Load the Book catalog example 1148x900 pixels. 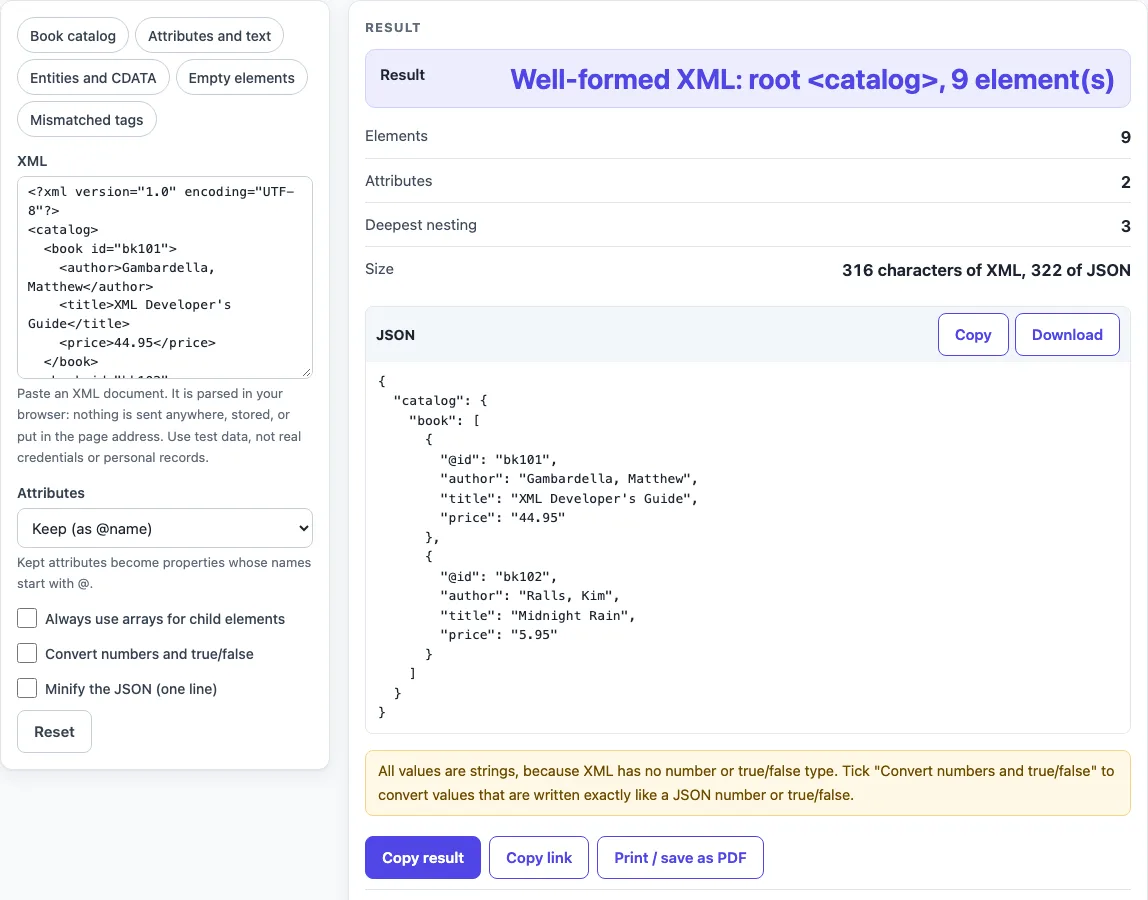72,36
